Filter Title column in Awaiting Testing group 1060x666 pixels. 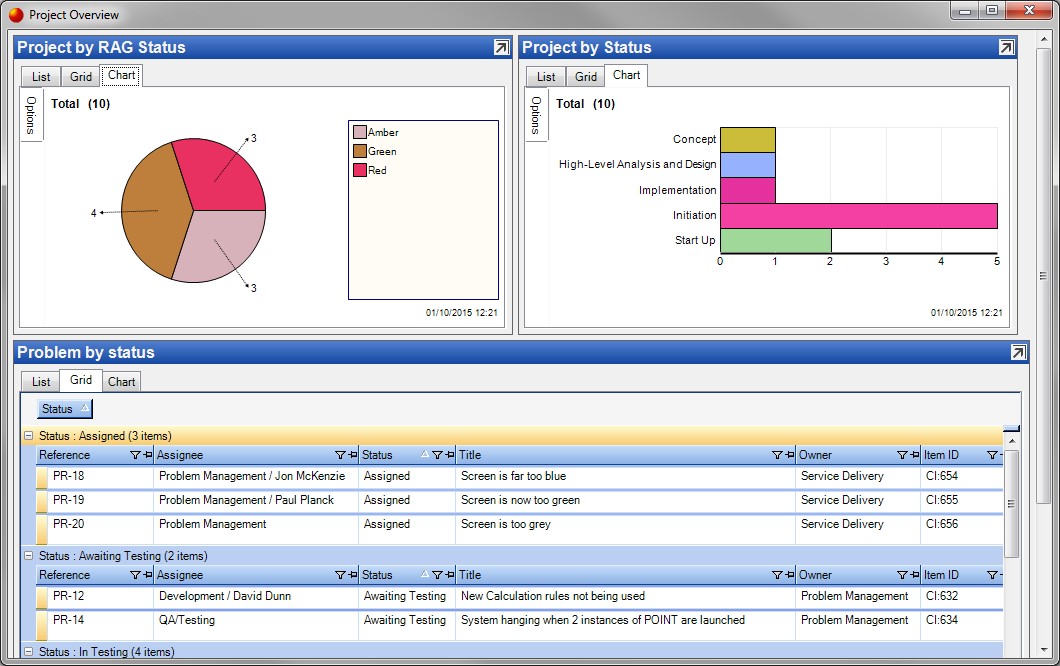[777, 575]
